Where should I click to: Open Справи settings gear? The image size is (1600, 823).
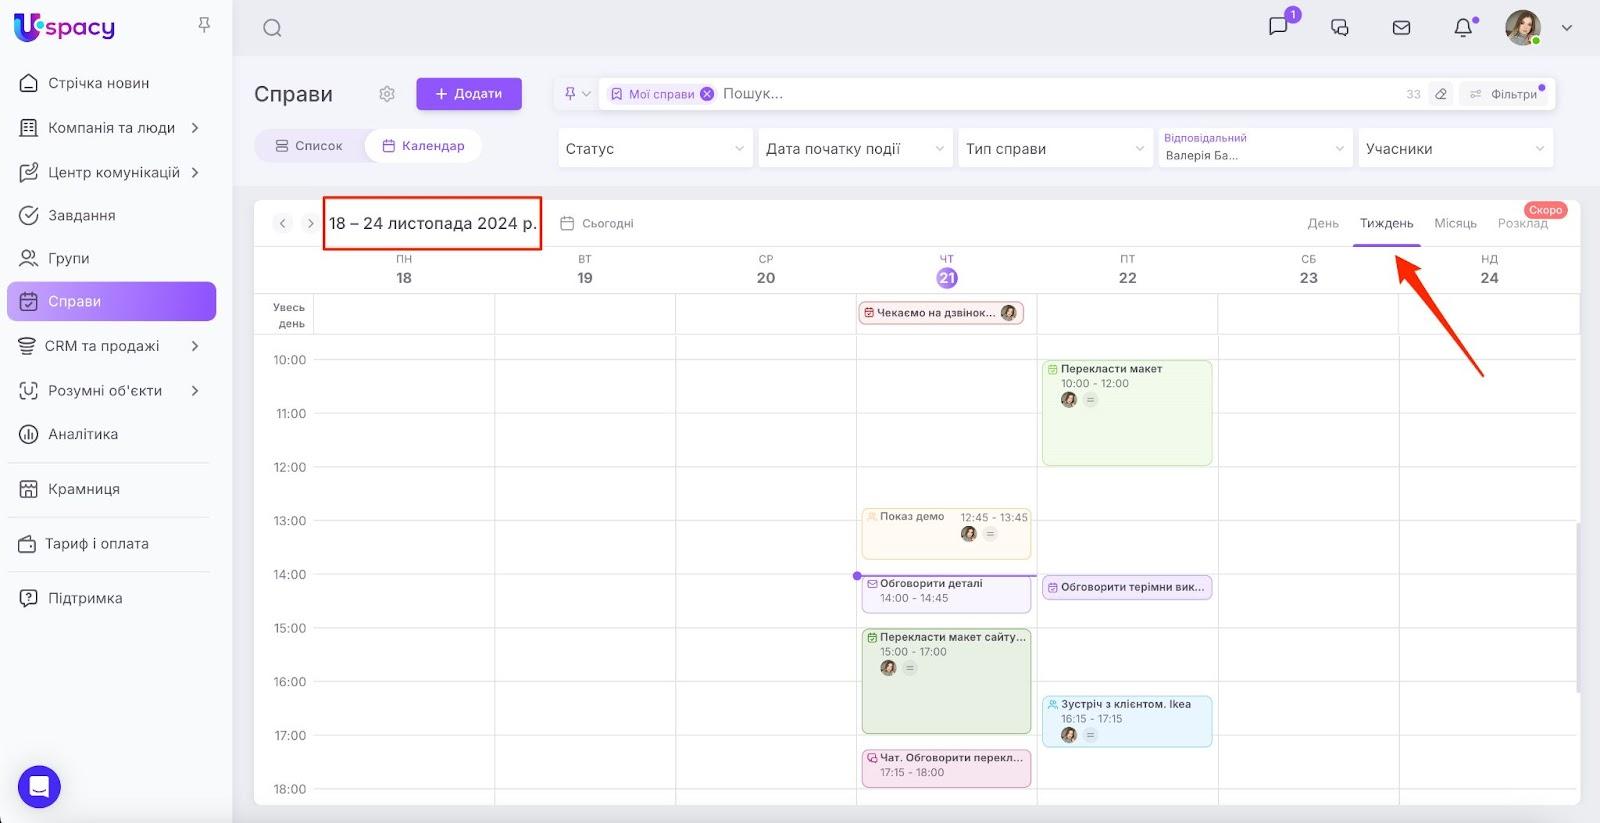[387, 94]
